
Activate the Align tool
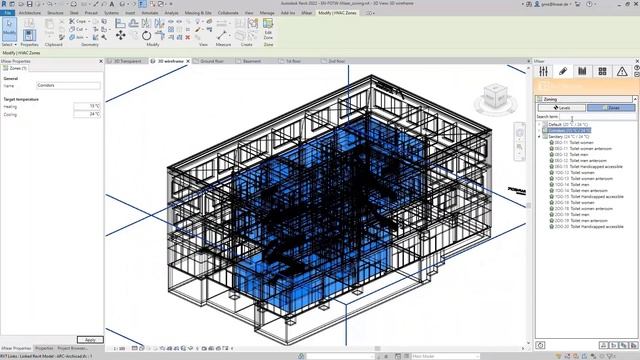120,23
